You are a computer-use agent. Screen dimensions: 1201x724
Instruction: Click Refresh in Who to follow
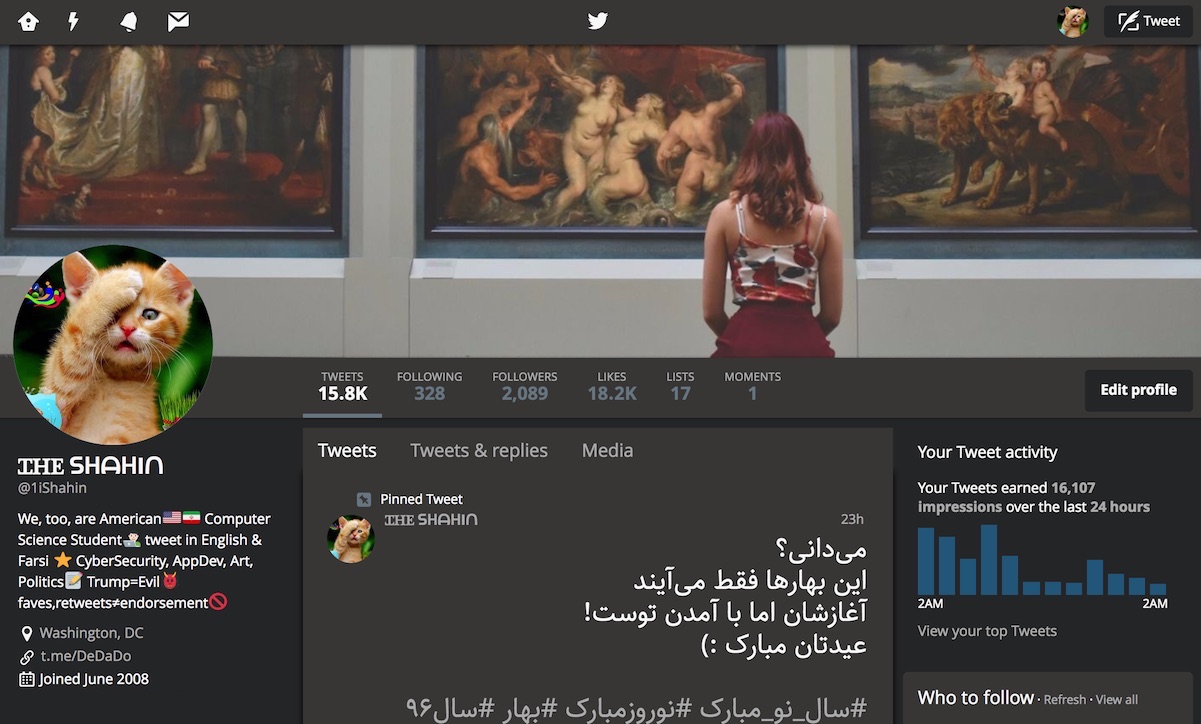pyautogui.click(x=1064, y=700)
